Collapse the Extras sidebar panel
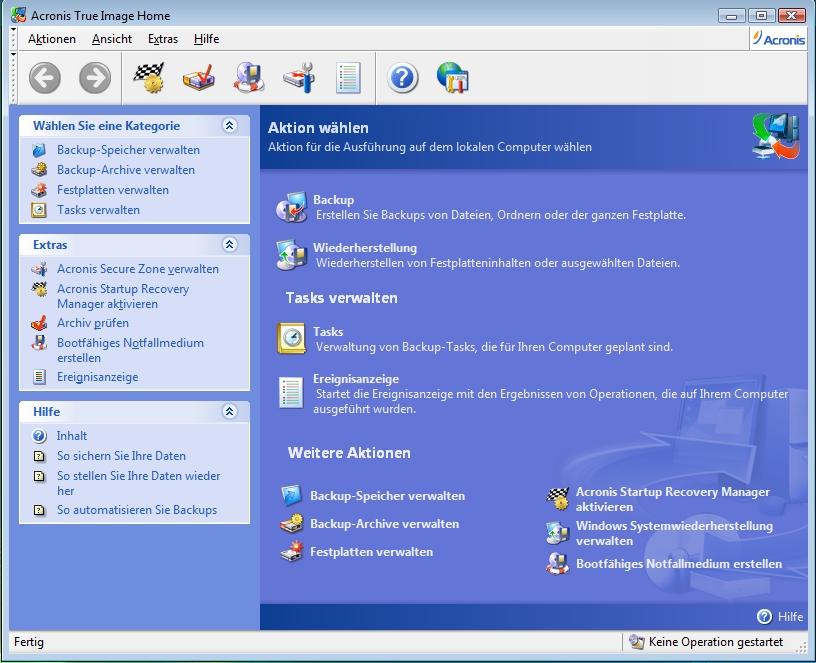This screenshot has width=816, height=663. tap(230, 245)
